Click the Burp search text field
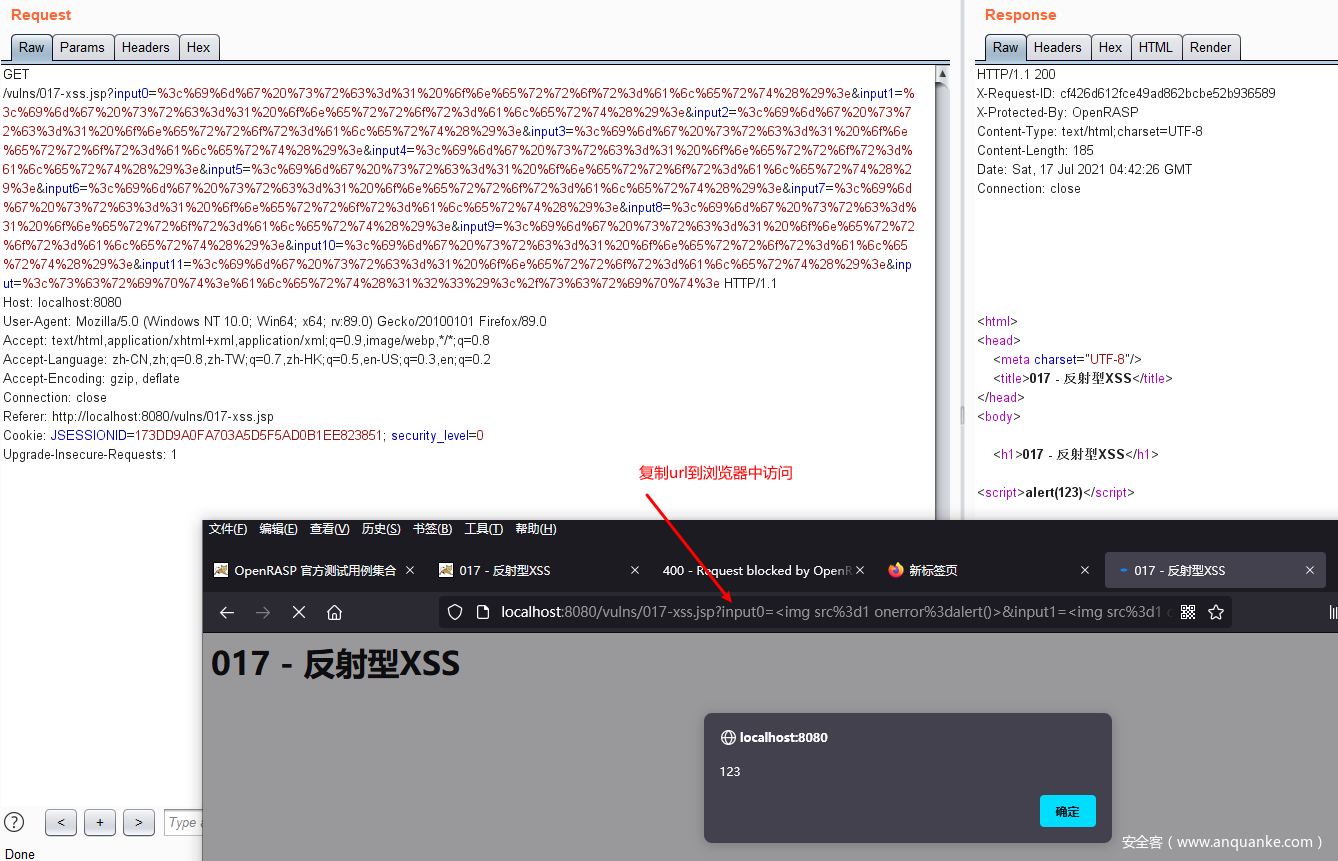The height and width of the screenshot is (861, 1338). pyautogui.click(x=183, y=822)
